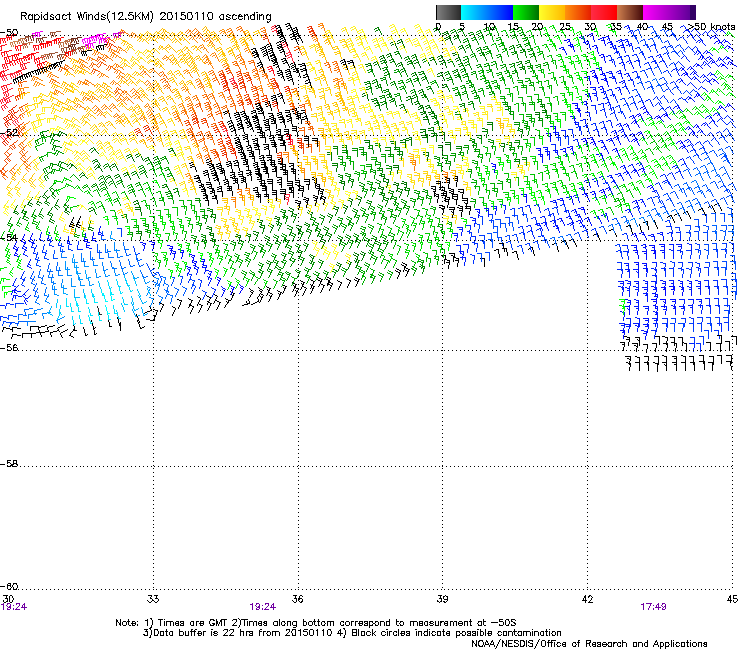Select the '42' longitude label
740x650 pixels.
coord(587,599)
